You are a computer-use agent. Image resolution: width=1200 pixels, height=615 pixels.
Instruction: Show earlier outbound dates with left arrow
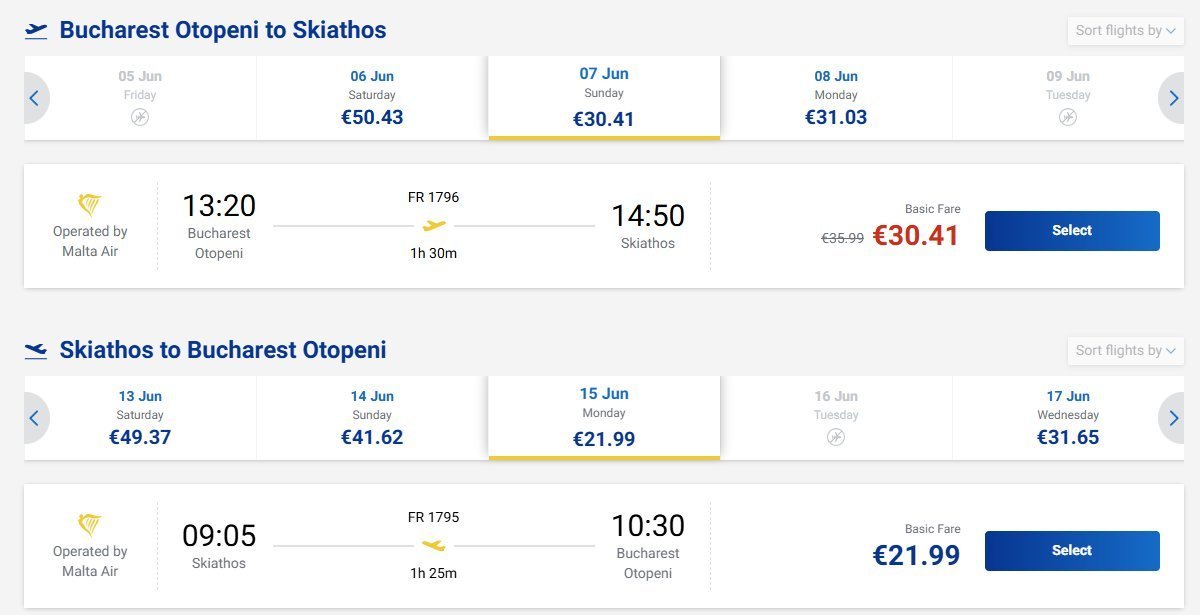(34, 98)
